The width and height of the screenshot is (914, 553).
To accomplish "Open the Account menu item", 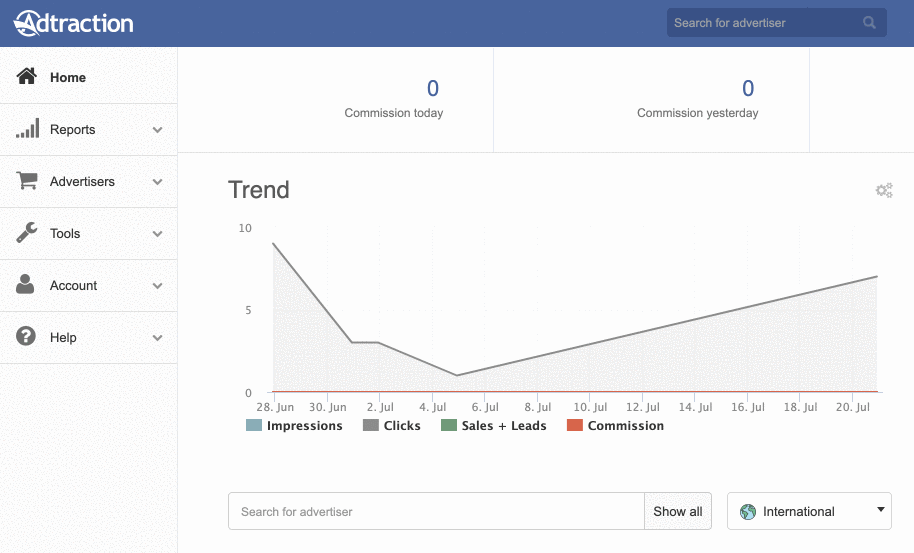I will (89, 286).
